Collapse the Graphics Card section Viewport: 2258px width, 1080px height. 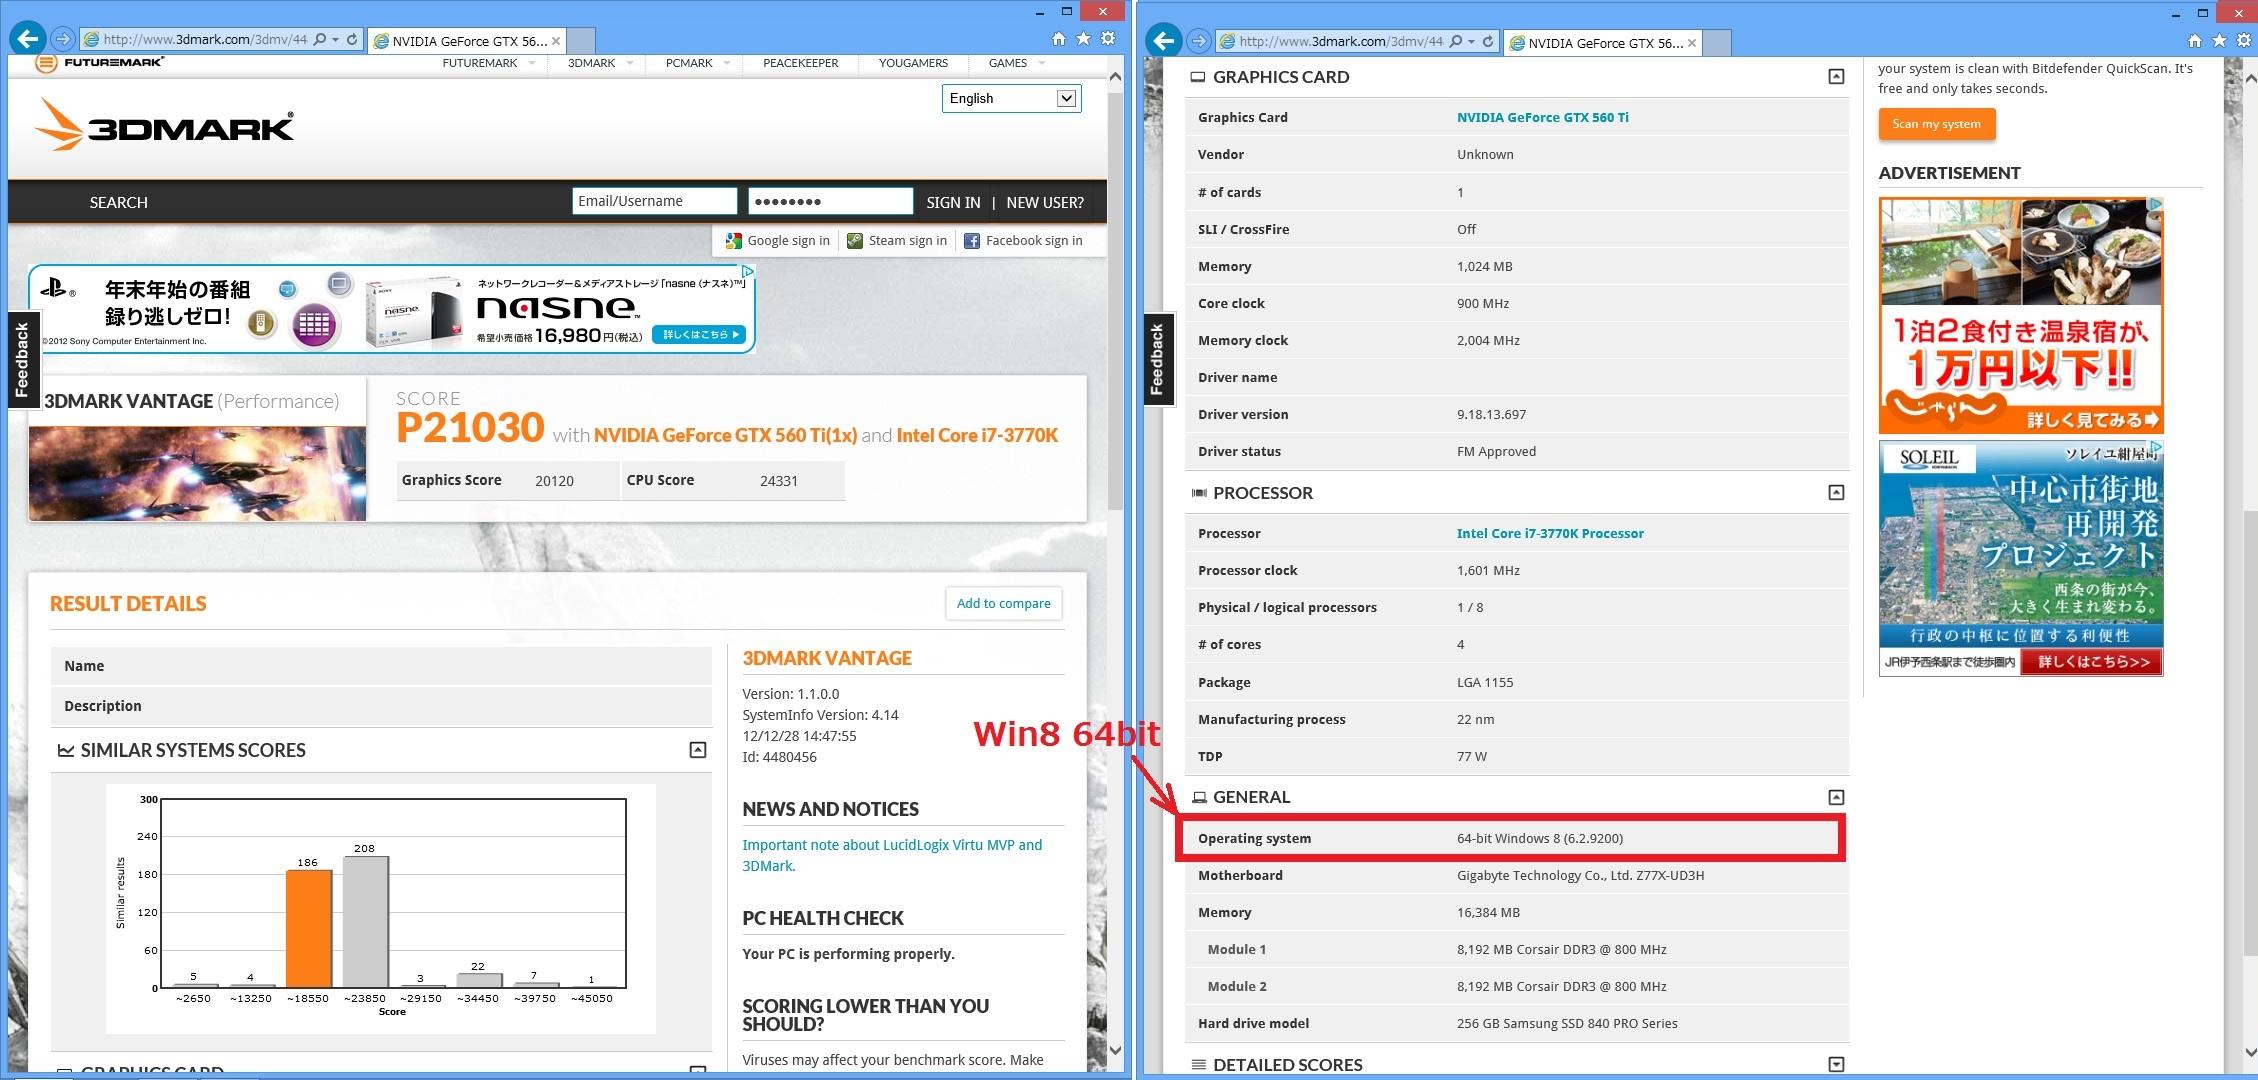(1836, 77)
